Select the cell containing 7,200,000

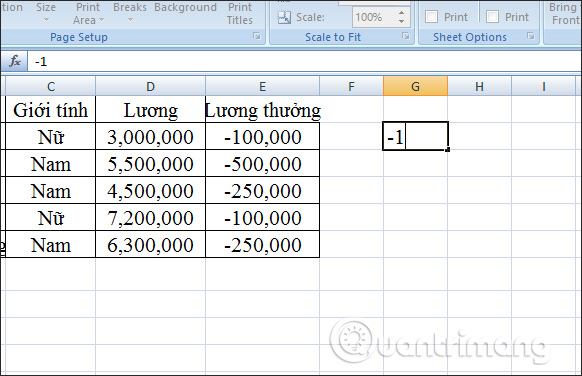(150, 218)
